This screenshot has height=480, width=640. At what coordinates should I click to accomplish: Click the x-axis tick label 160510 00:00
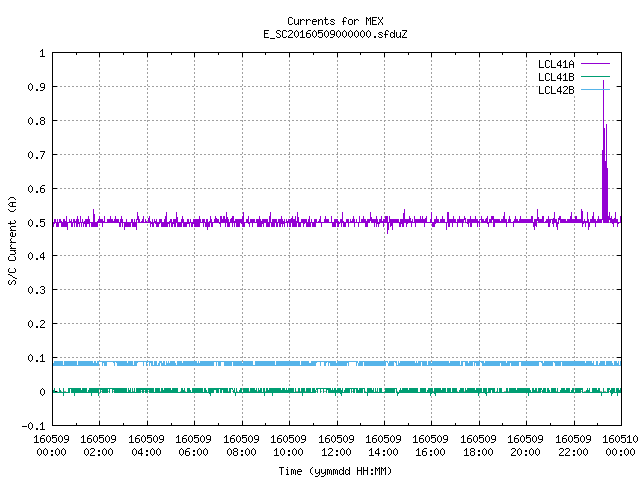pyautogui.click(x=620, y=445)
